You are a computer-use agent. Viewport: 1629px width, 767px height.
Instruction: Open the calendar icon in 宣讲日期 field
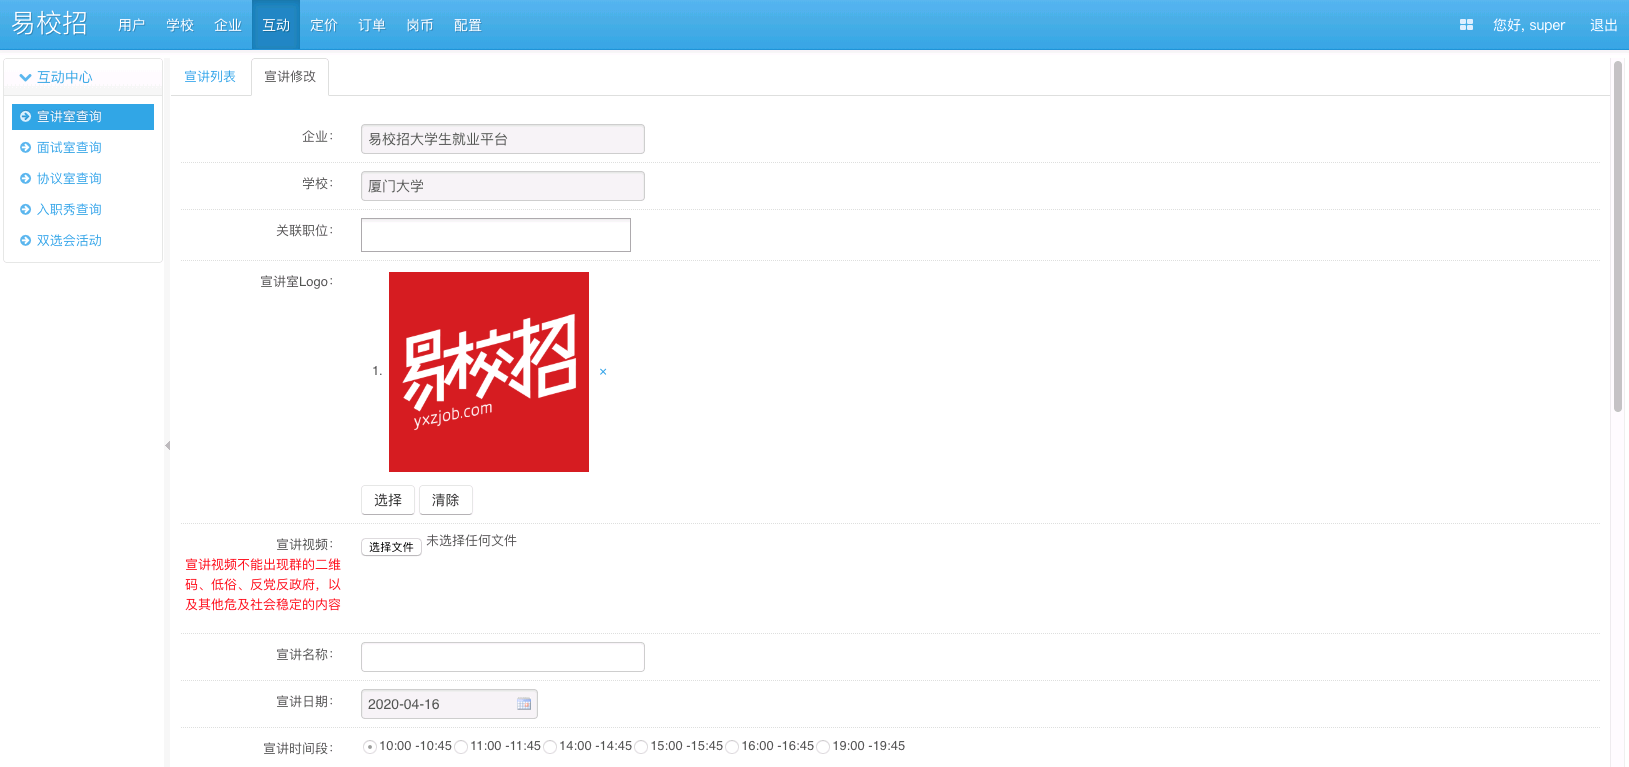tap(524, 704)
